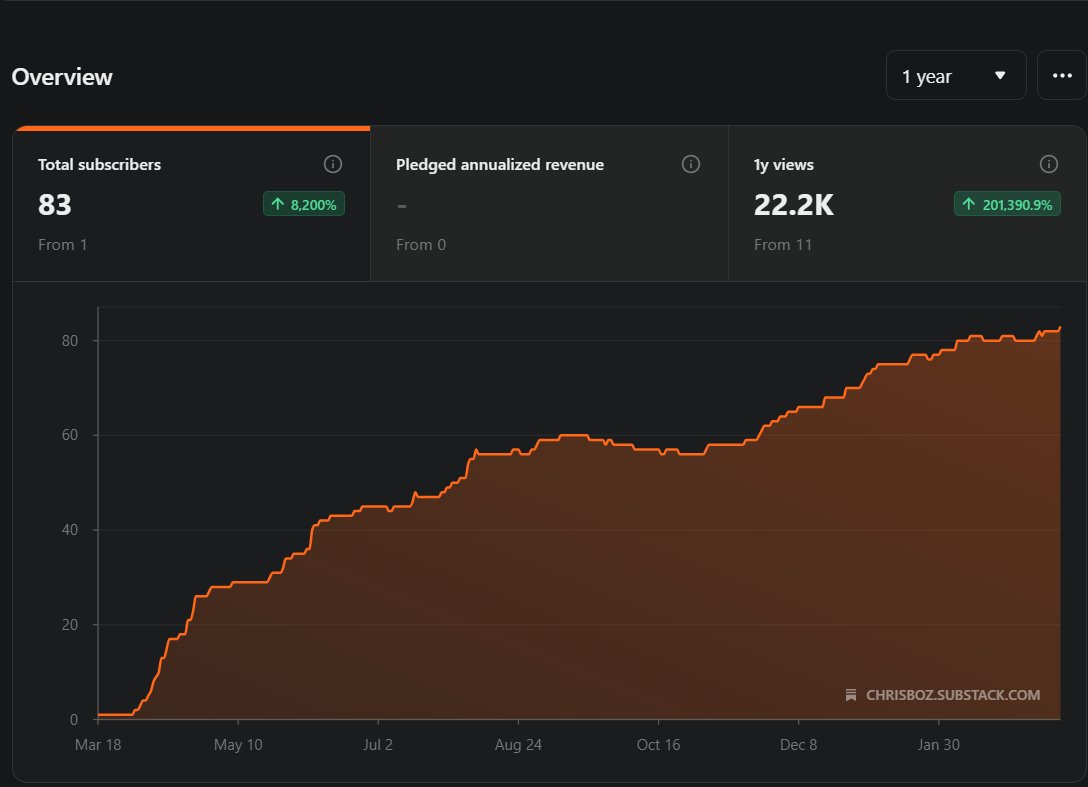Click the 'From 1' subscribers baseline text
Viewport: 1088px width, 787px height.
[x=62, y=244]
